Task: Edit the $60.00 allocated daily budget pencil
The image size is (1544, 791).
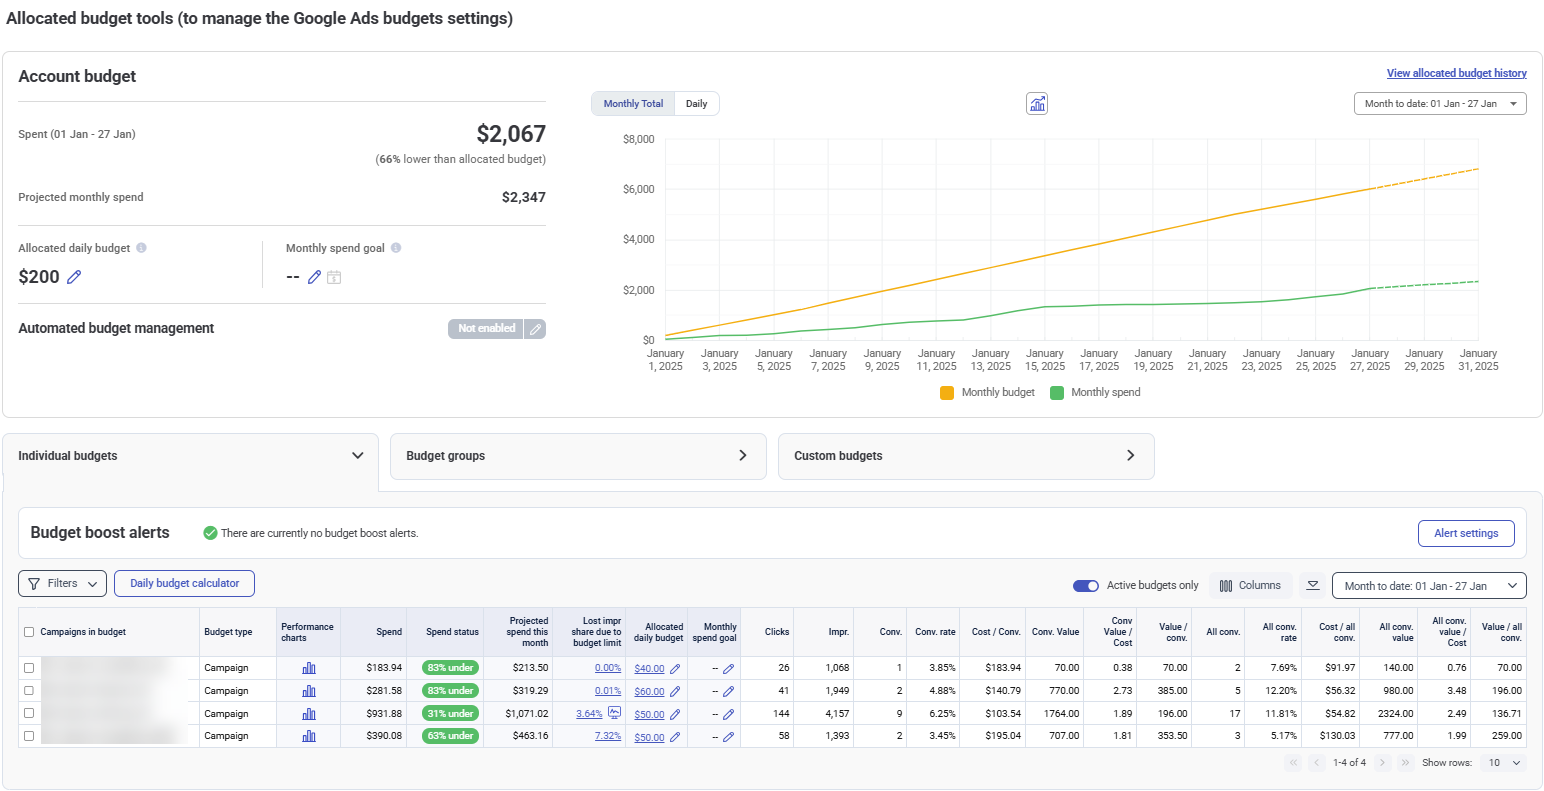Action: coord(675,691)
